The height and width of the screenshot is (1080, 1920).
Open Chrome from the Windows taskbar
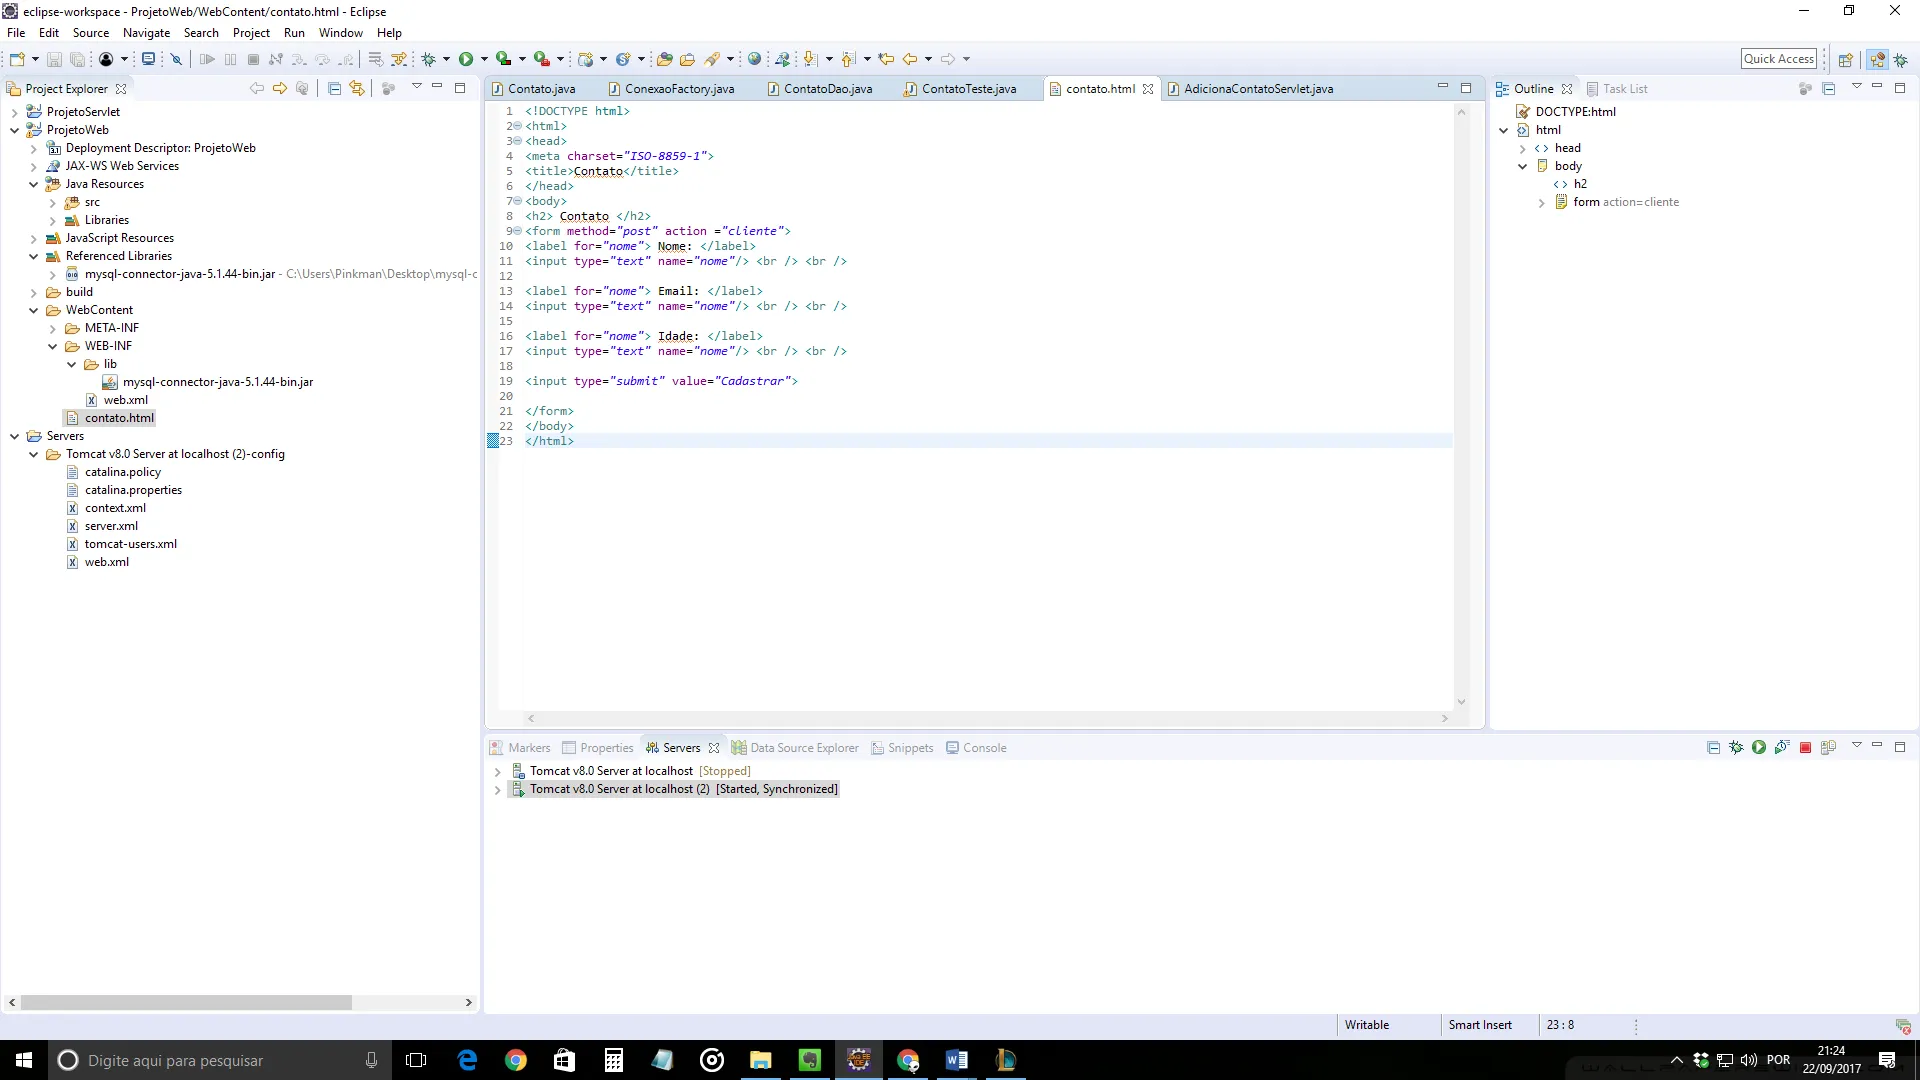coord(516,1060)
